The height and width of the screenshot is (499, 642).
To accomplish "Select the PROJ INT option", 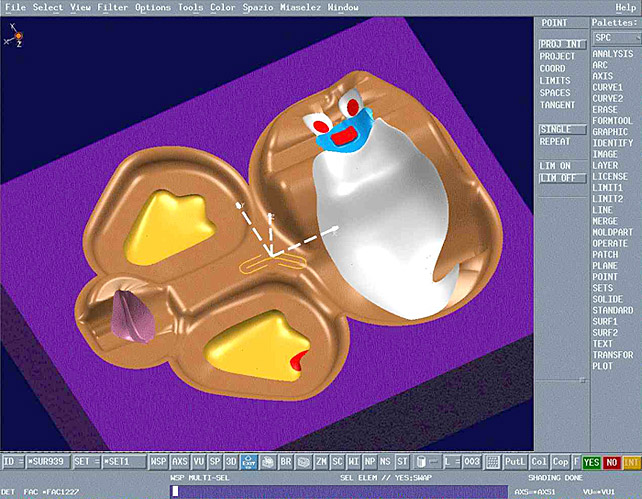I will 562,44.
